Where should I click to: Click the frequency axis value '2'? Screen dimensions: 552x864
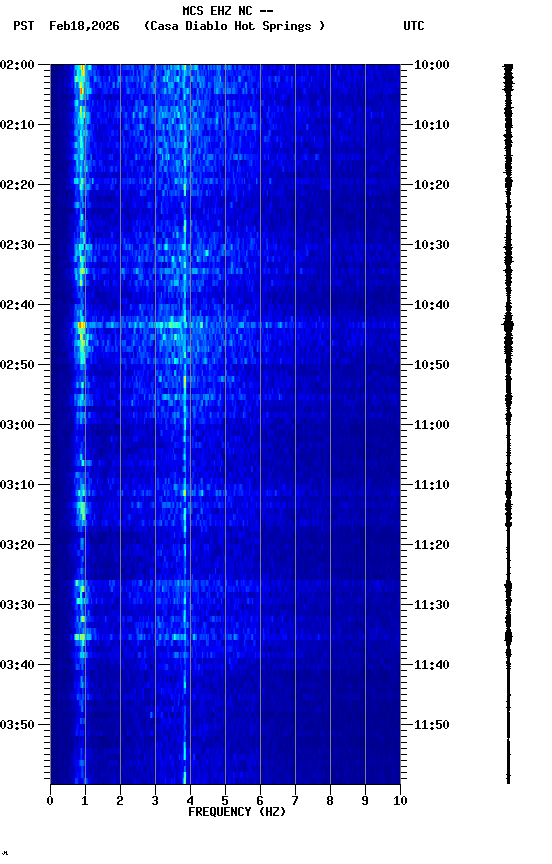click(x=120, y=801)
